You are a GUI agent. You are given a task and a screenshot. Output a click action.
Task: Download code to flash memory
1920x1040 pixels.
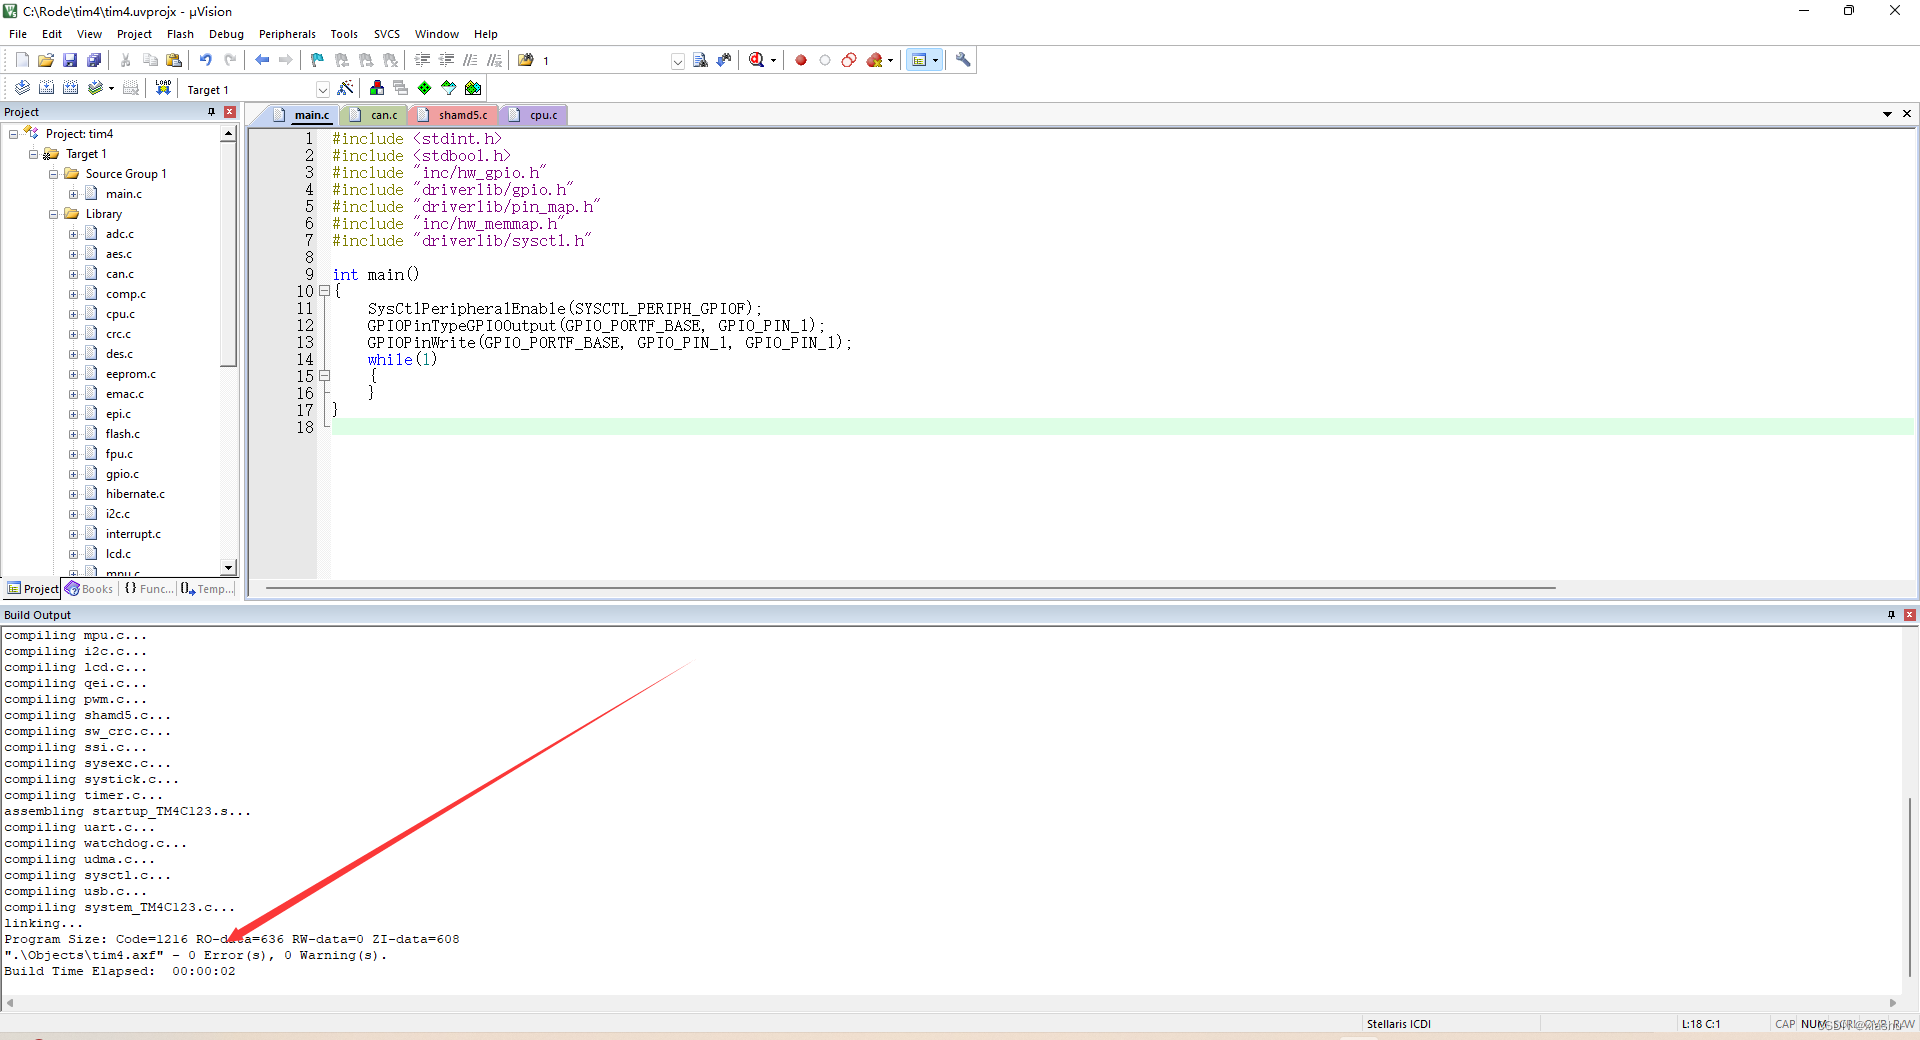[x=163, y=88]
